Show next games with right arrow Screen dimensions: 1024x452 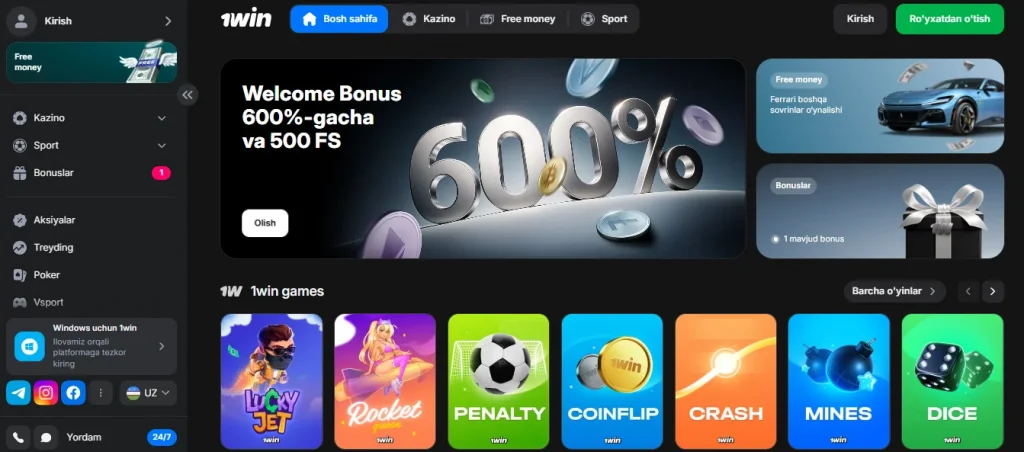tap(993, 291)
